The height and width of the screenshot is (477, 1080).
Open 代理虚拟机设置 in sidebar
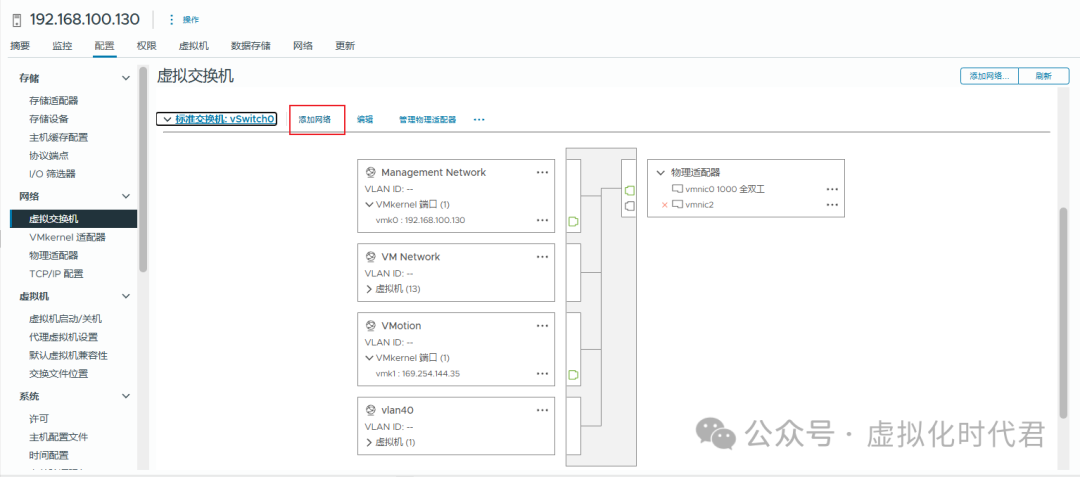click(x=63, y=337)
